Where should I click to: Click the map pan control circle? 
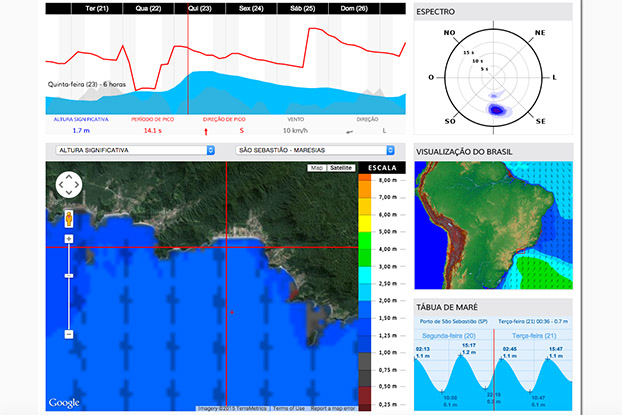pos(69,184)
